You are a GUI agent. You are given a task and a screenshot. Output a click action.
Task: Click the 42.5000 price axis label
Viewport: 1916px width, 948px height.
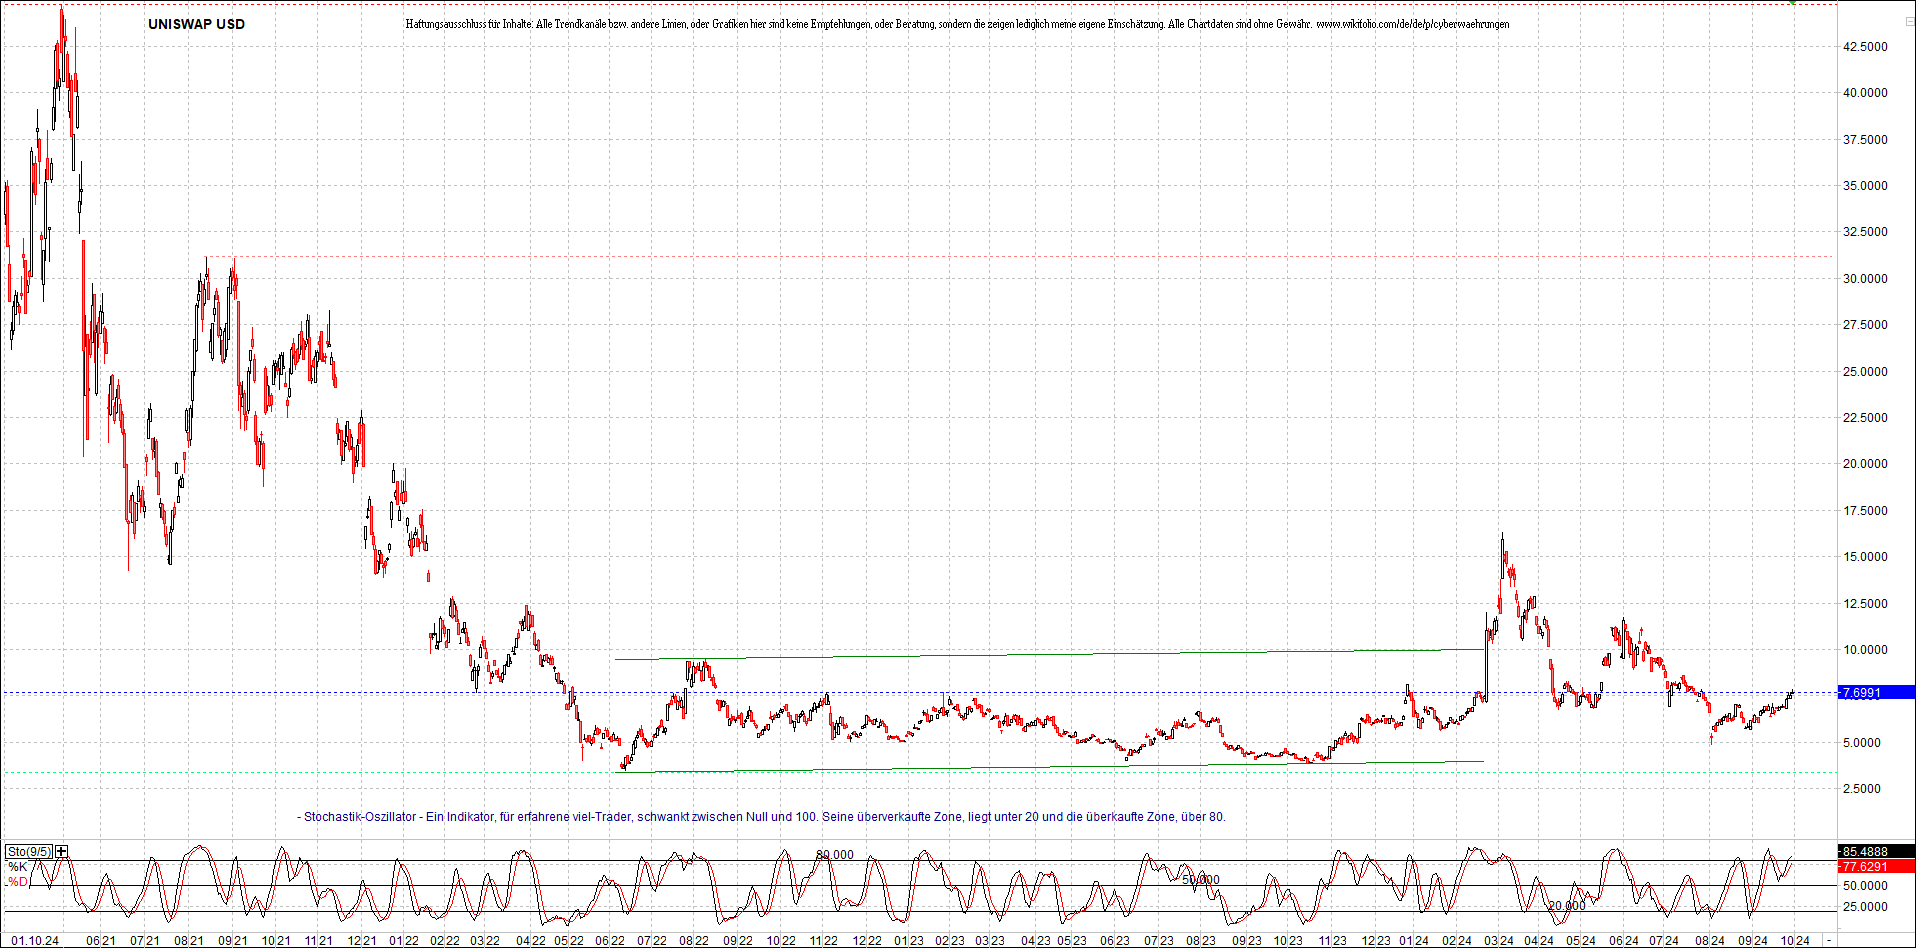(x=1865, y=46)
